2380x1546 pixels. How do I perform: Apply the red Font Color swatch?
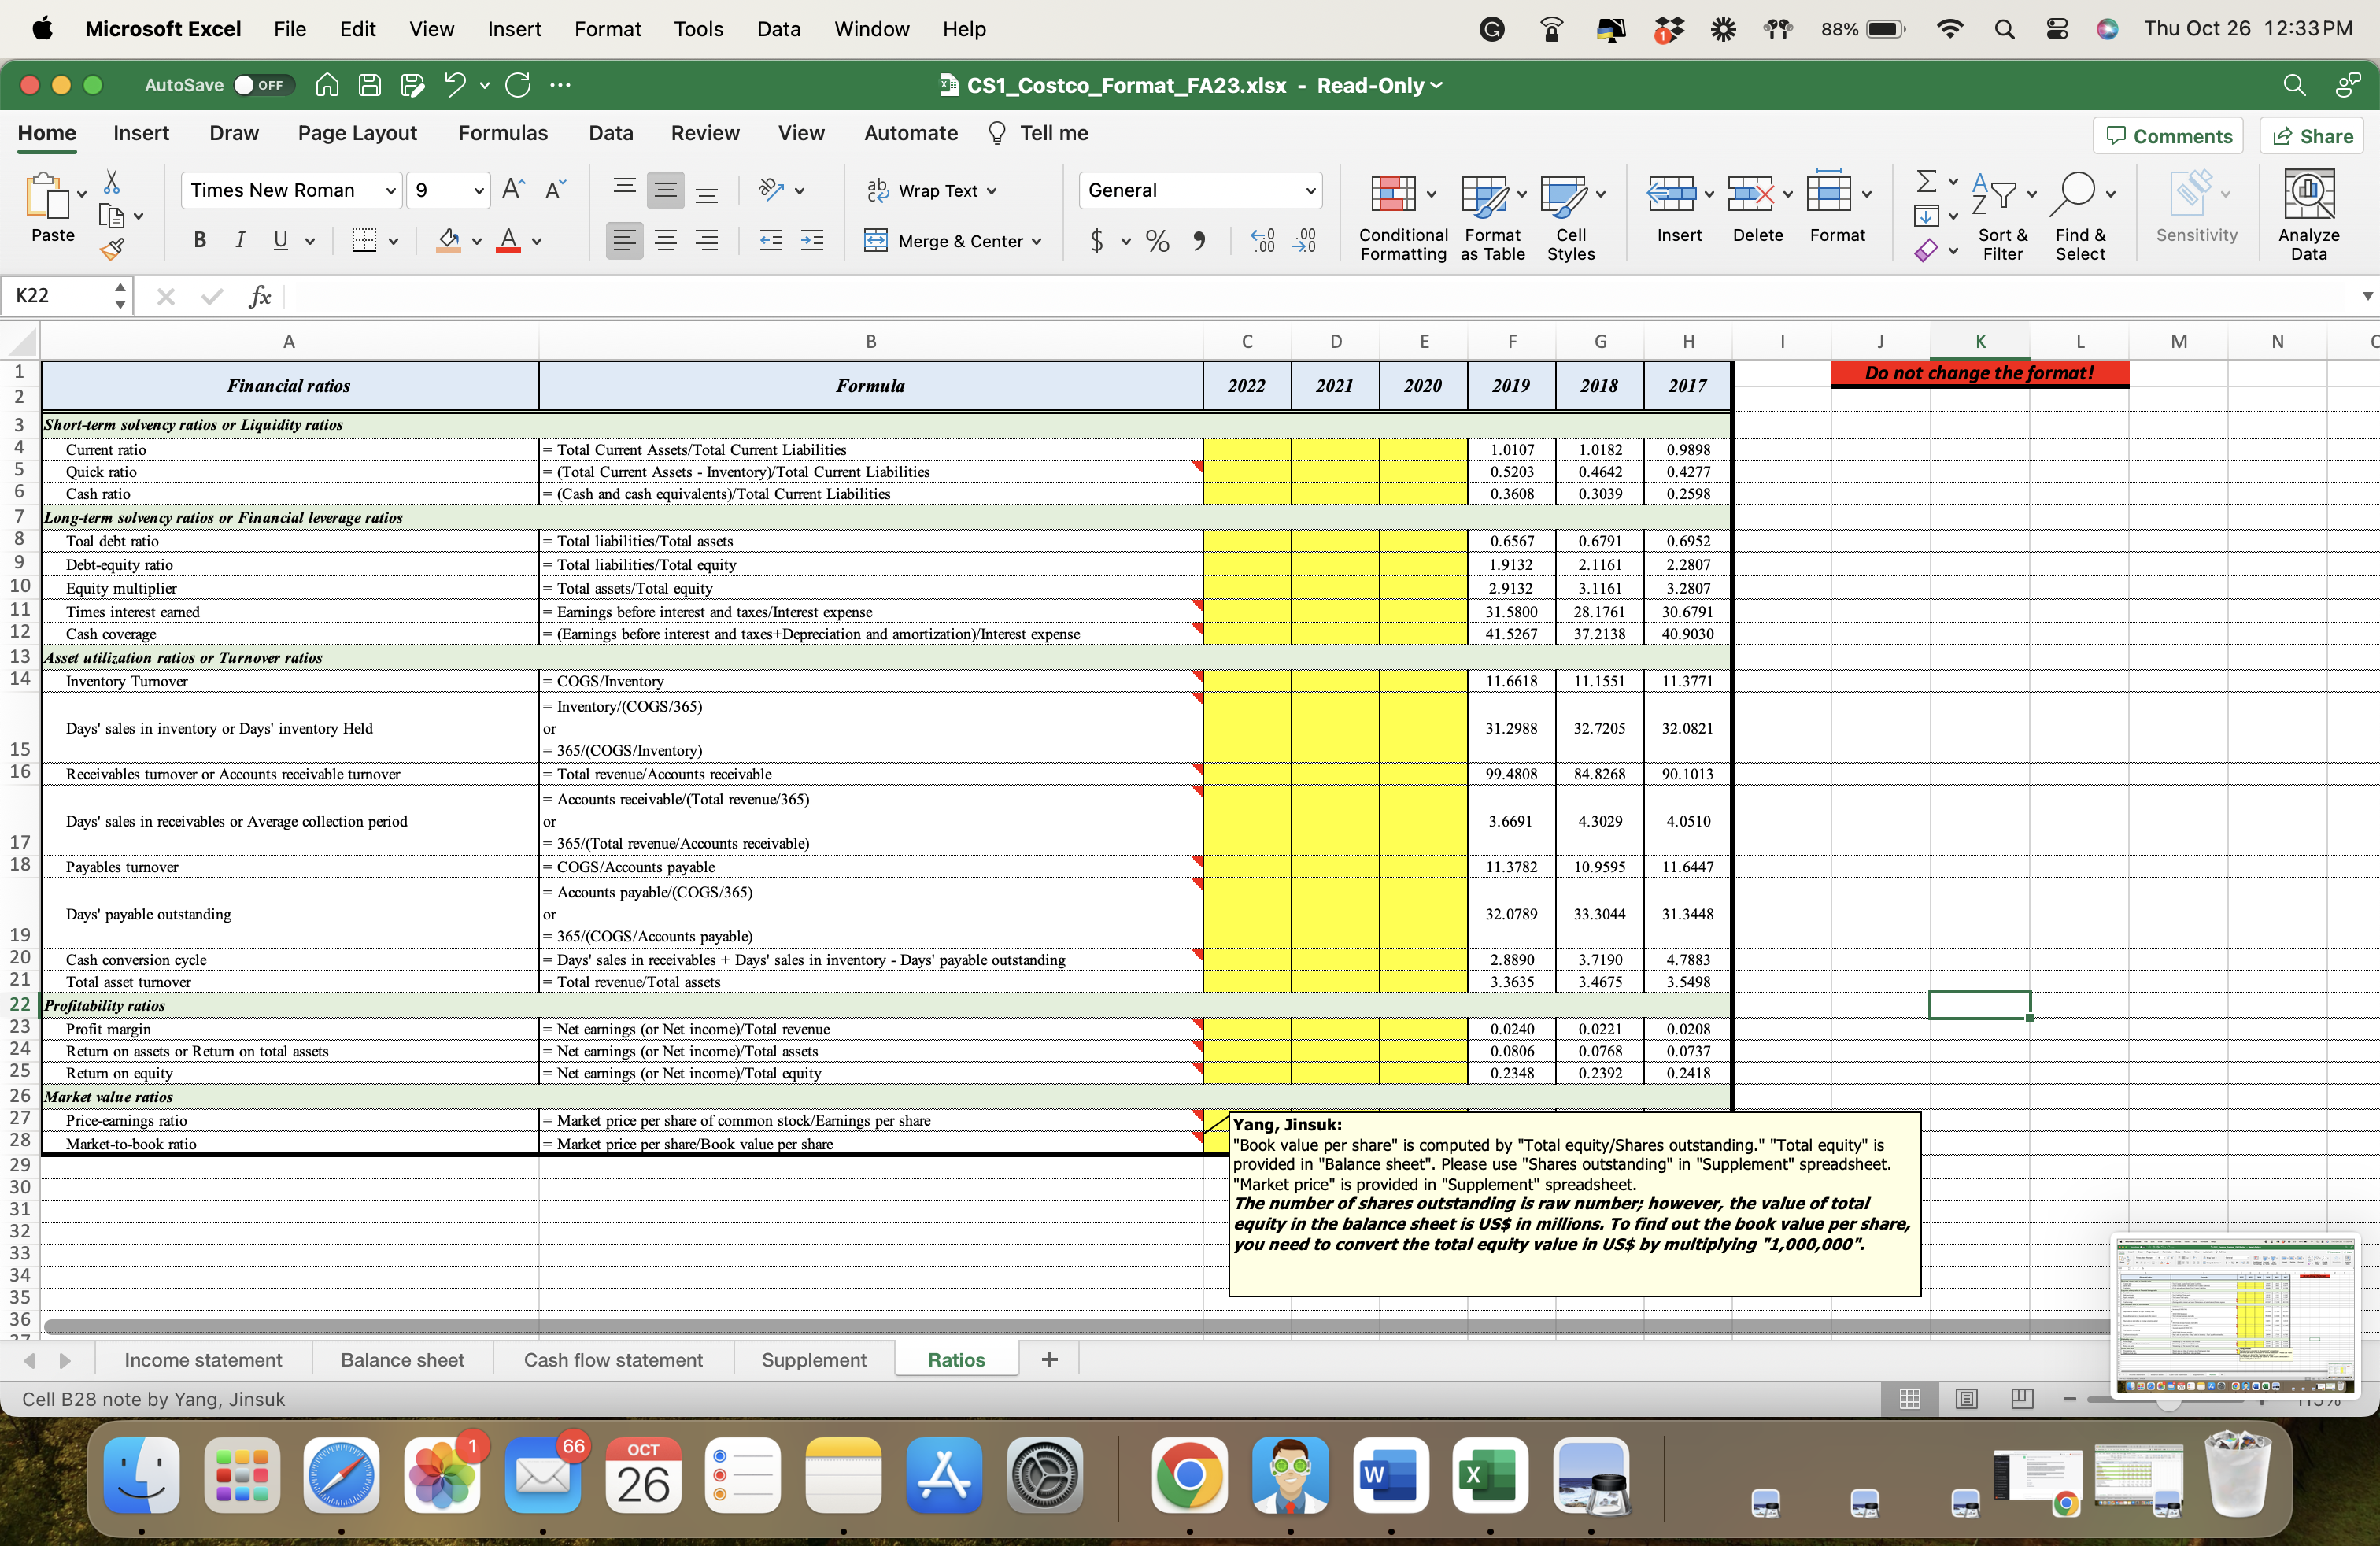click(x=508, y=240)
